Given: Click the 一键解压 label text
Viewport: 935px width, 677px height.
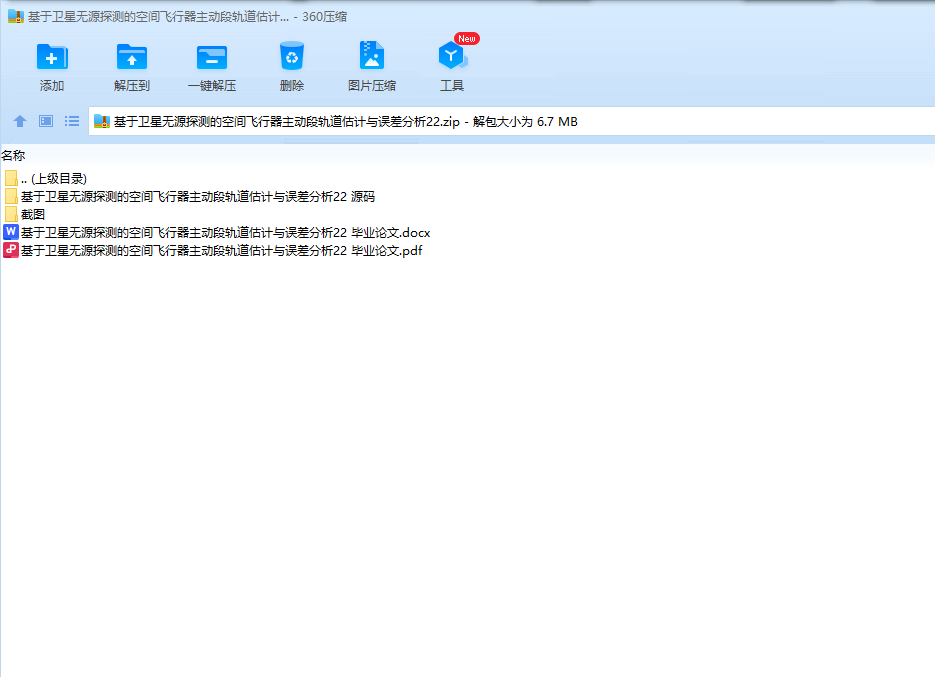Looking at the screenshot, I should [x=212, y=86].
